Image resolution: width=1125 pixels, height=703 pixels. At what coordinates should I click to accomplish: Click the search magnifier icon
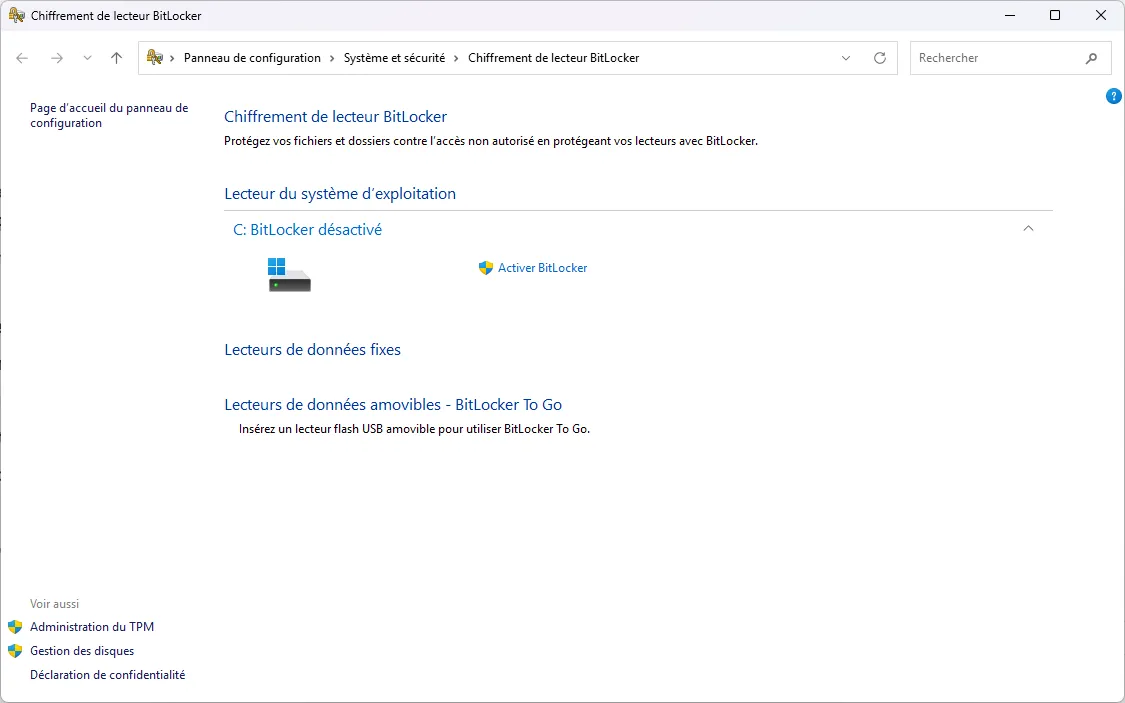pyautogui.click(x=1092, y=58)
